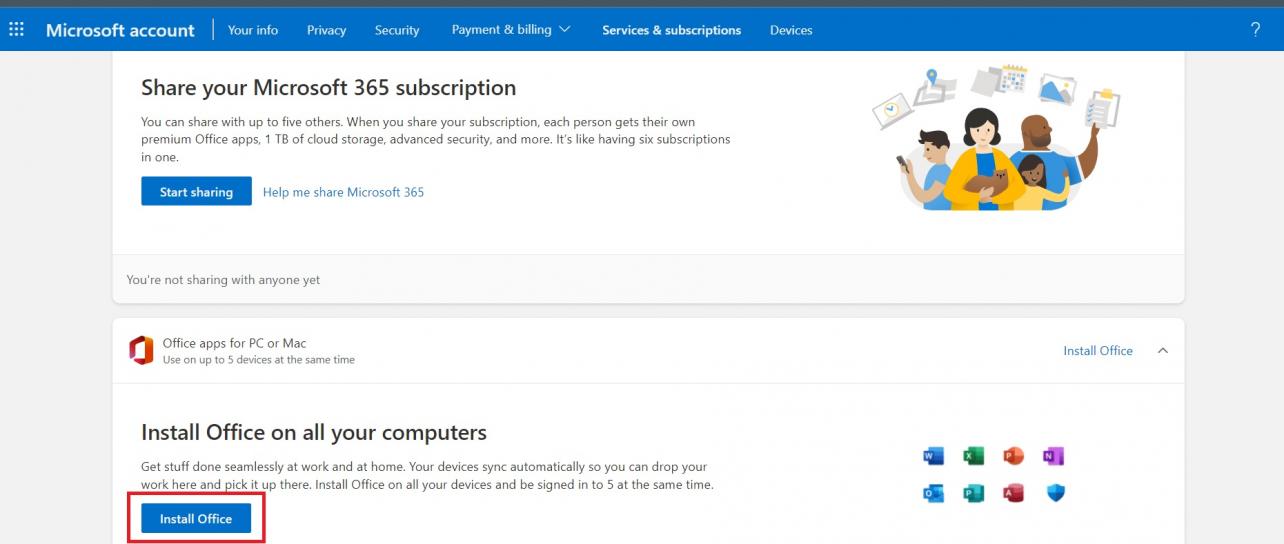Viewport: 1284px width, 544px height.
Task: Click the Access app icon
Action: tap(1013, 493)
